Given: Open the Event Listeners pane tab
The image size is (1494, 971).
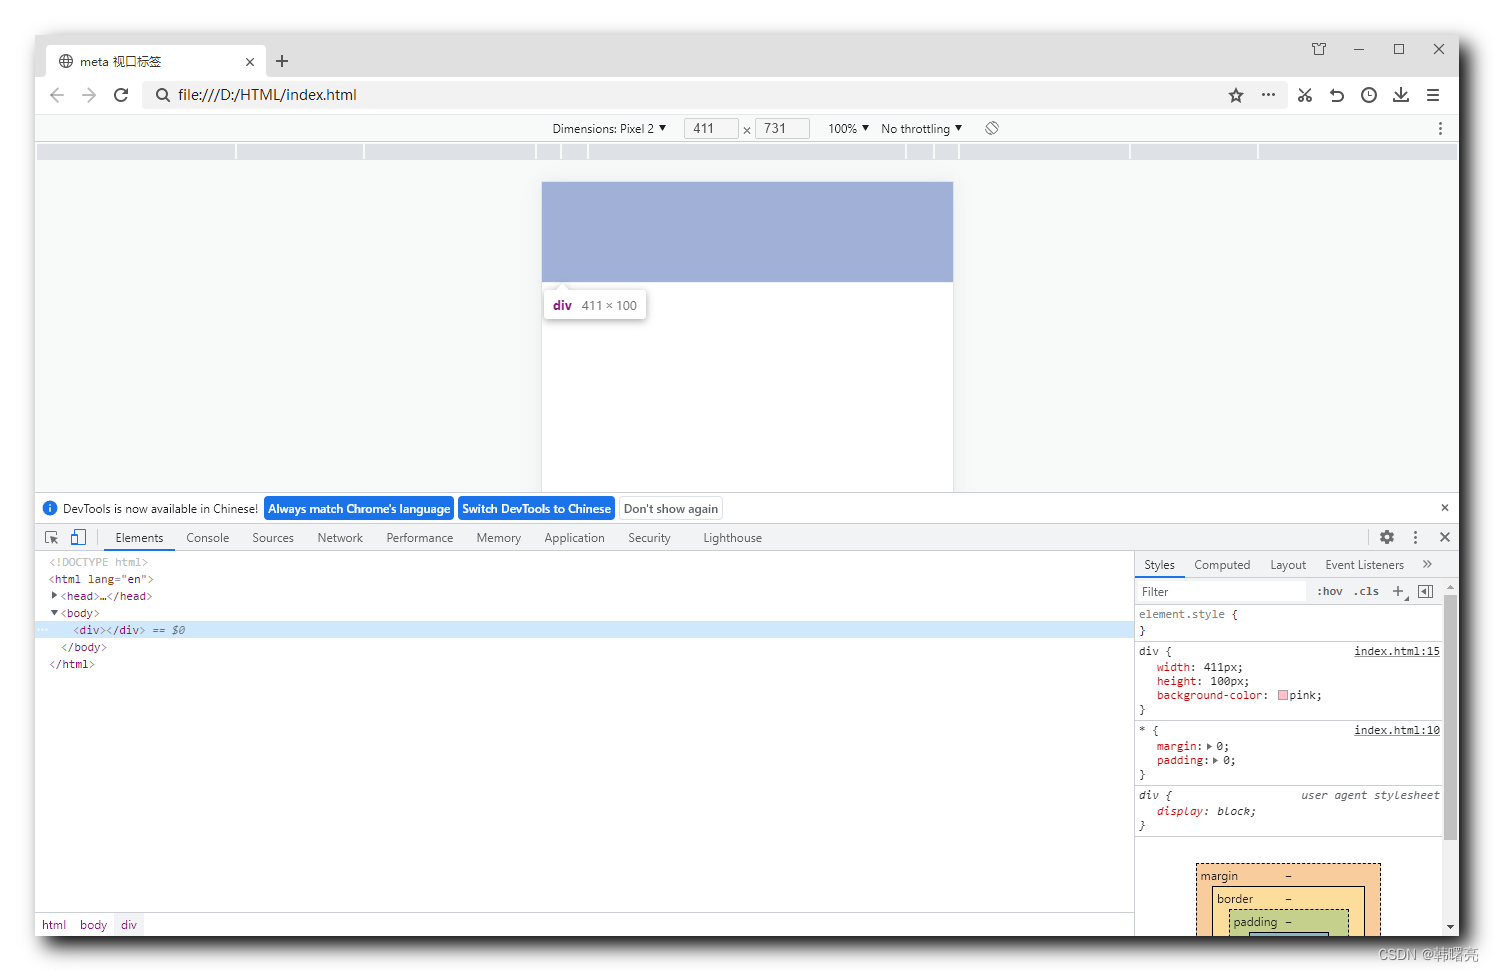Looking at the screenshot, I should pos(1365,564).
